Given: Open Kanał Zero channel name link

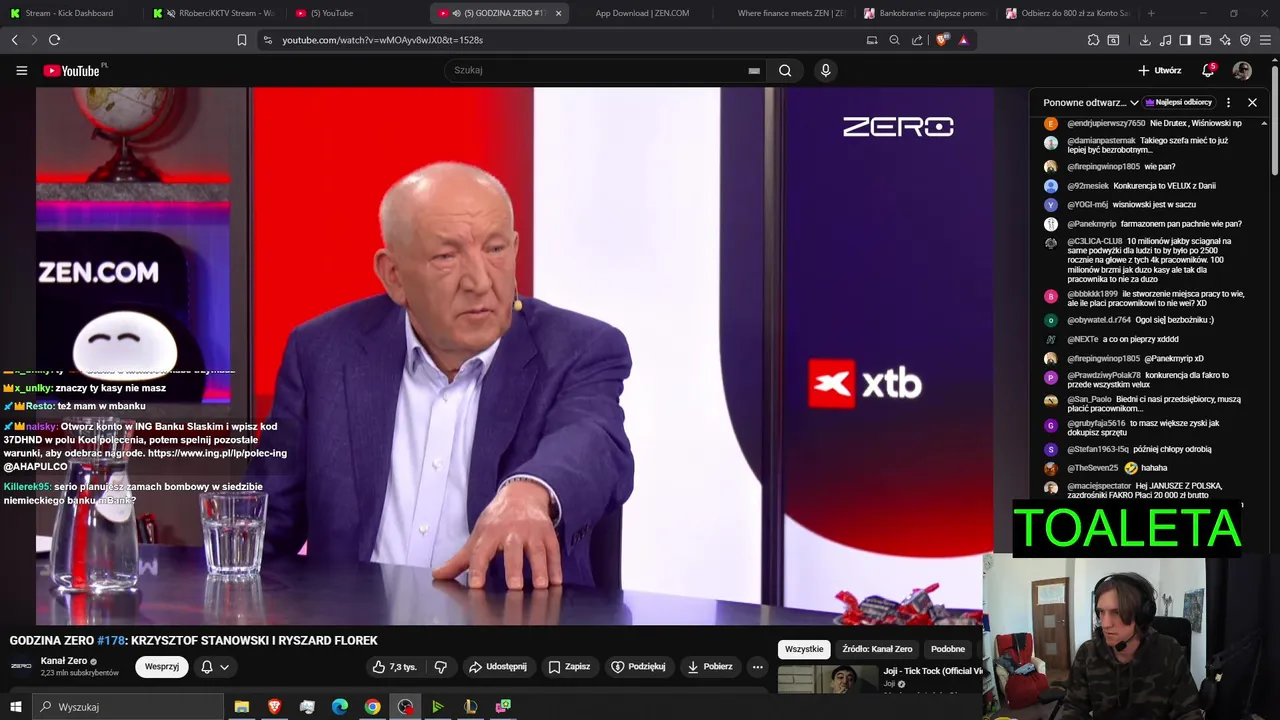Looking at the screenshot, I should tap(64, 661).
